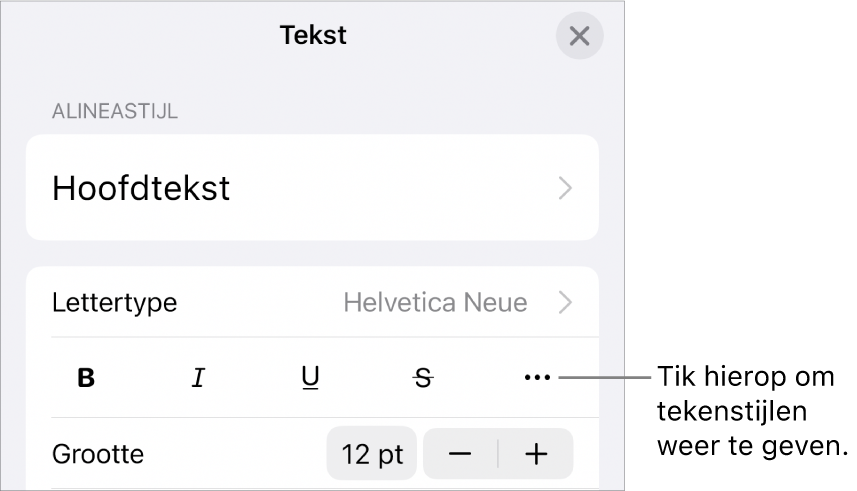Click the ALINEASTIJL section header
This screenshot has width=857, height=491.
115,111
